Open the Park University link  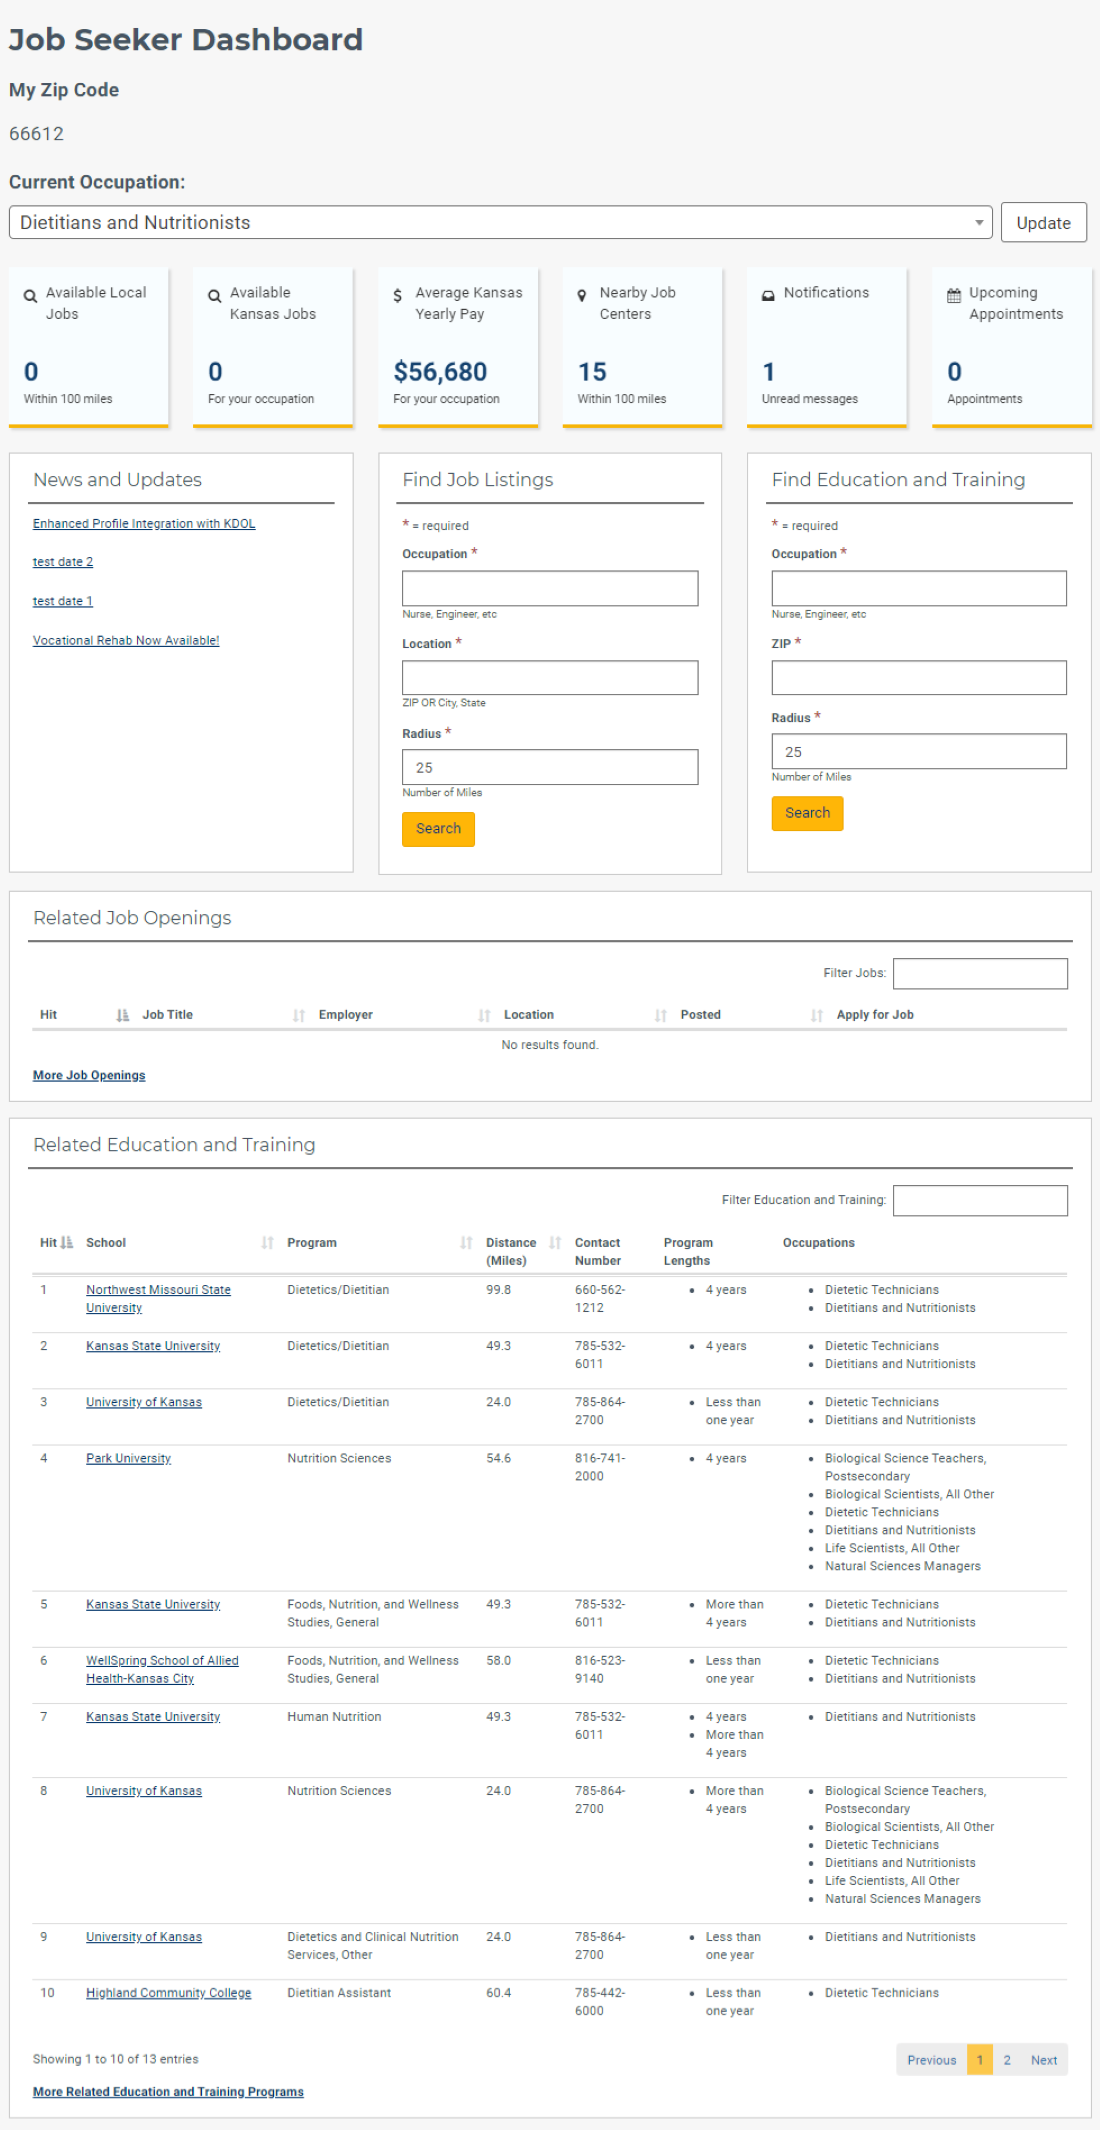(x=128, y=1458)
